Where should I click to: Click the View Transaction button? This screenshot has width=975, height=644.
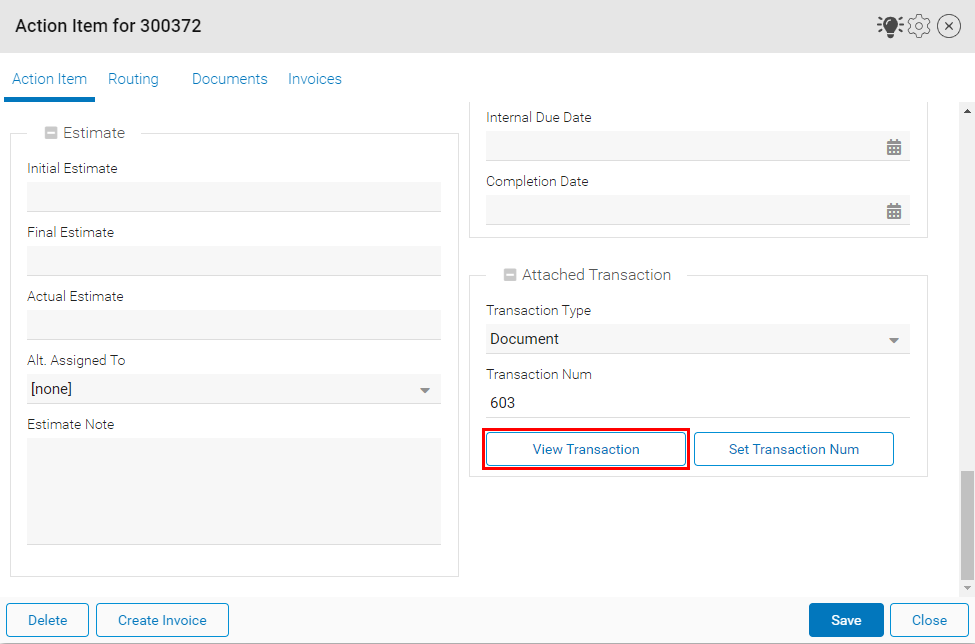586,449
